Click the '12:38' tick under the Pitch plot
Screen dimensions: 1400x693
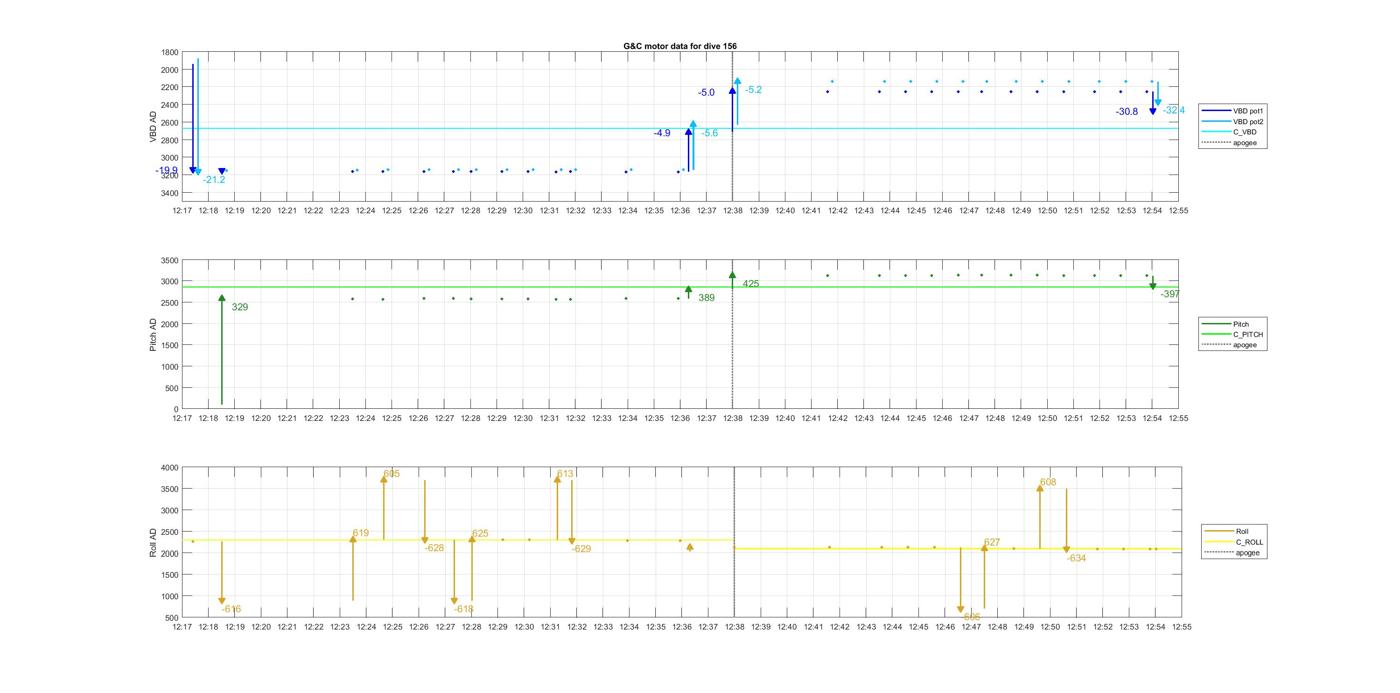tap(733, 419)
